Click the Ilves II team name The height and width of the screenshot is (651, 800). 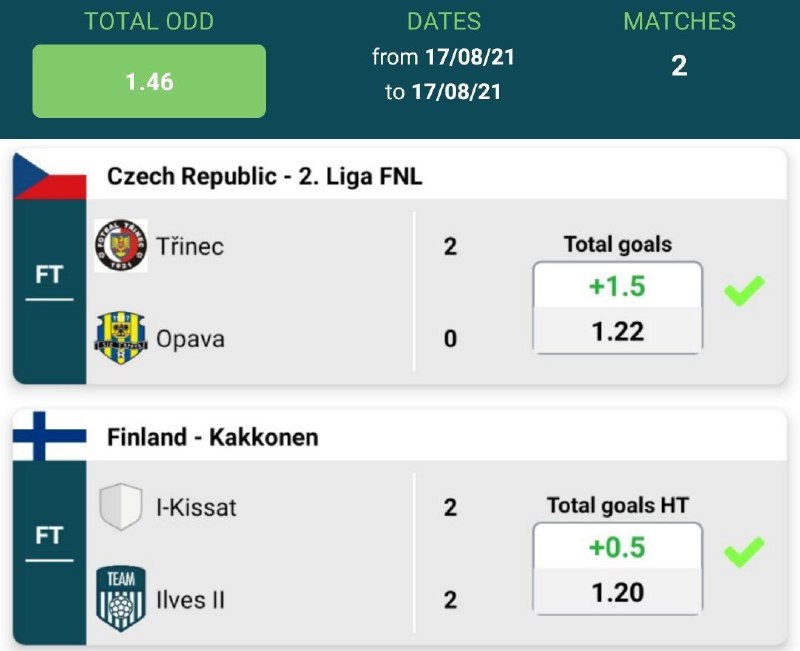190,599
